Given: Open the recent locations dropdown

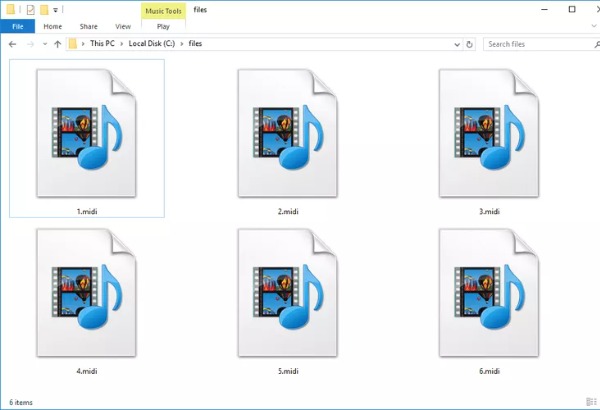Looking at the screenshot, I should 45,44.
